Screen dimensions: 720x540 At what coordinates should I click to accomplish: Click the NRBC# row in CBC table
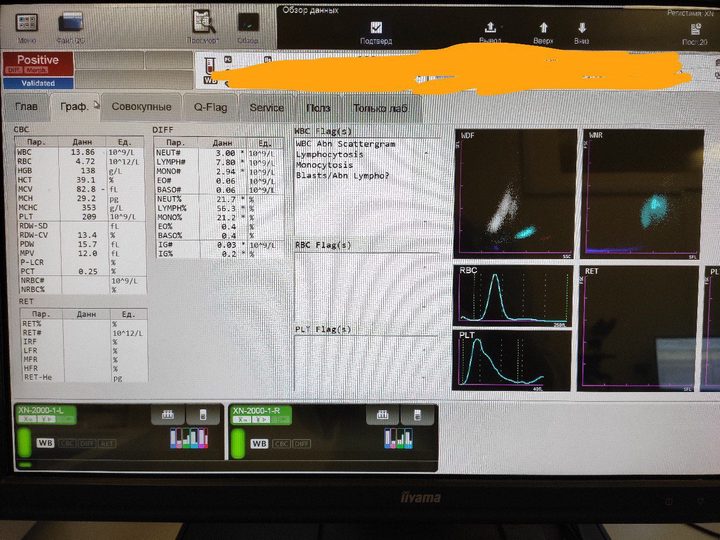pos(83,280)
